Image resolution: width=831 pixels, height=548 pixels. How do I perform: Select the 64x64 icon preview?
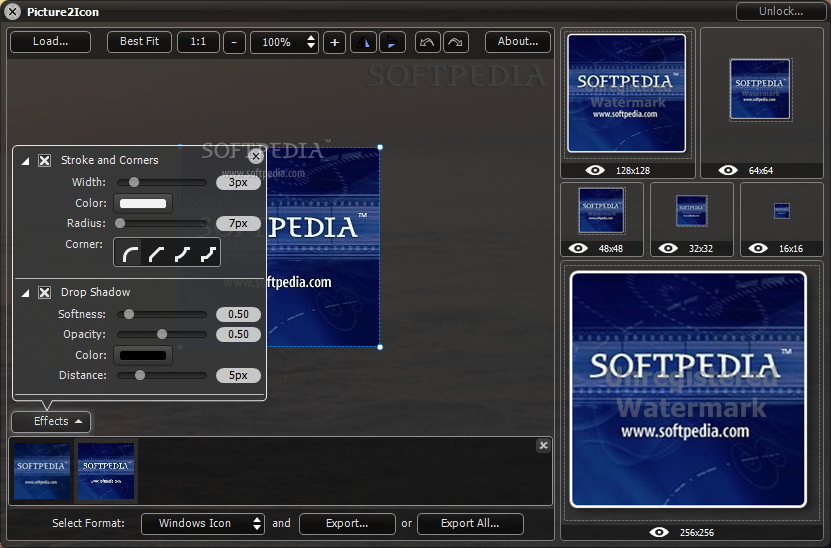tap(761, 90)
